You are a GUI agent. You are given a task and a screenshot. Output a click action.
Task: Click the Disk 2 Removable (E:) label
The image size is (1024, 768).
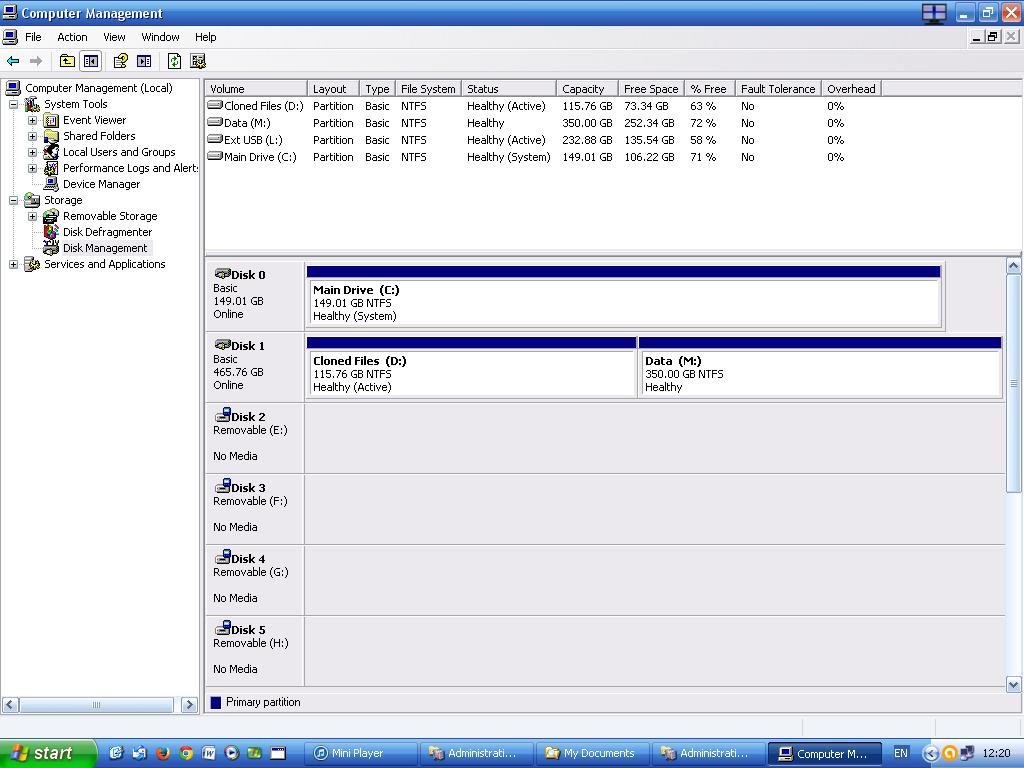coord(255,437)
